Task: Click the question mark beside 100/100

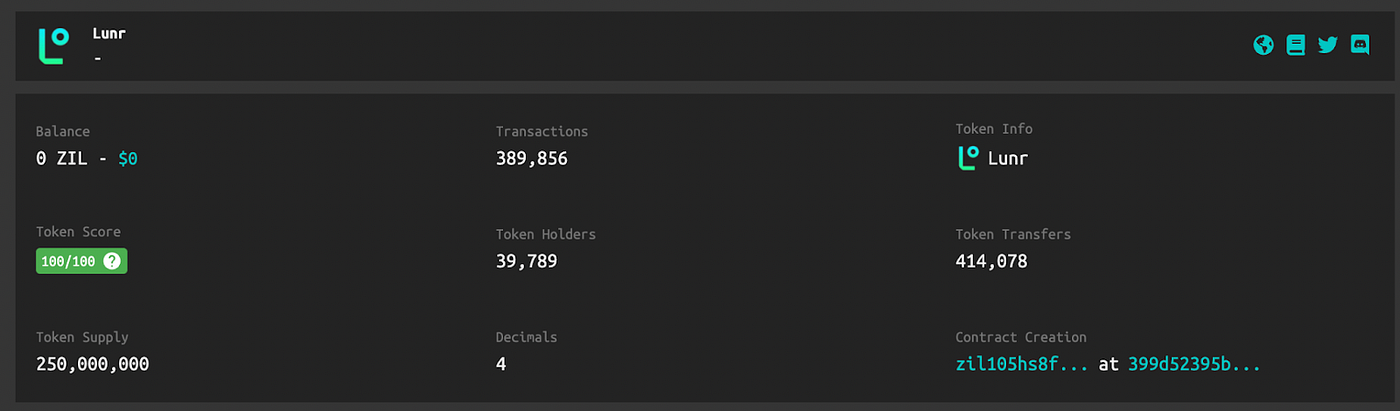Action: pyautogui.click(x=112, y=261)
